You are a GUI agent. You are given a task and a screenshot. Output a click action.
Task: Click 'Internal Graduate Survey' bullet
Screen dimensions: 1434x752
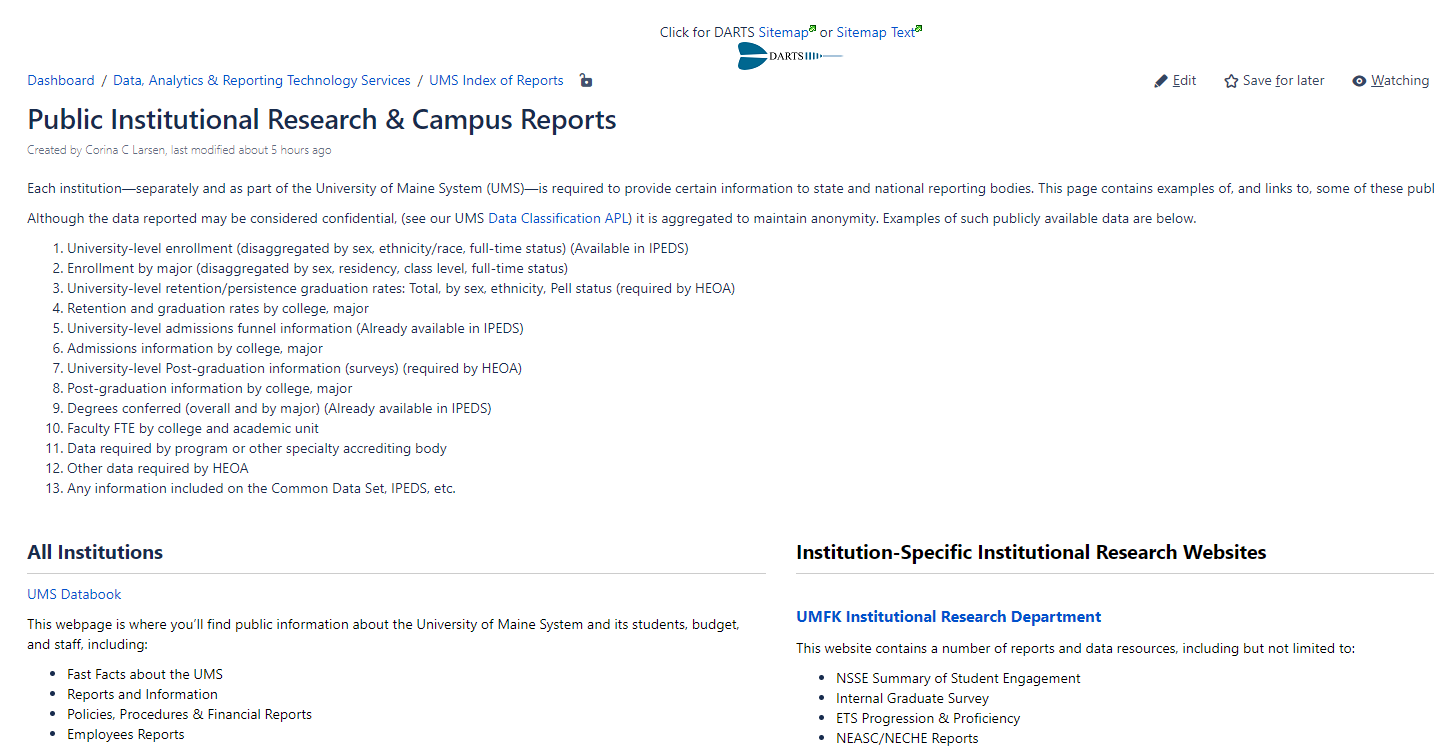click(x=912, y=698)
